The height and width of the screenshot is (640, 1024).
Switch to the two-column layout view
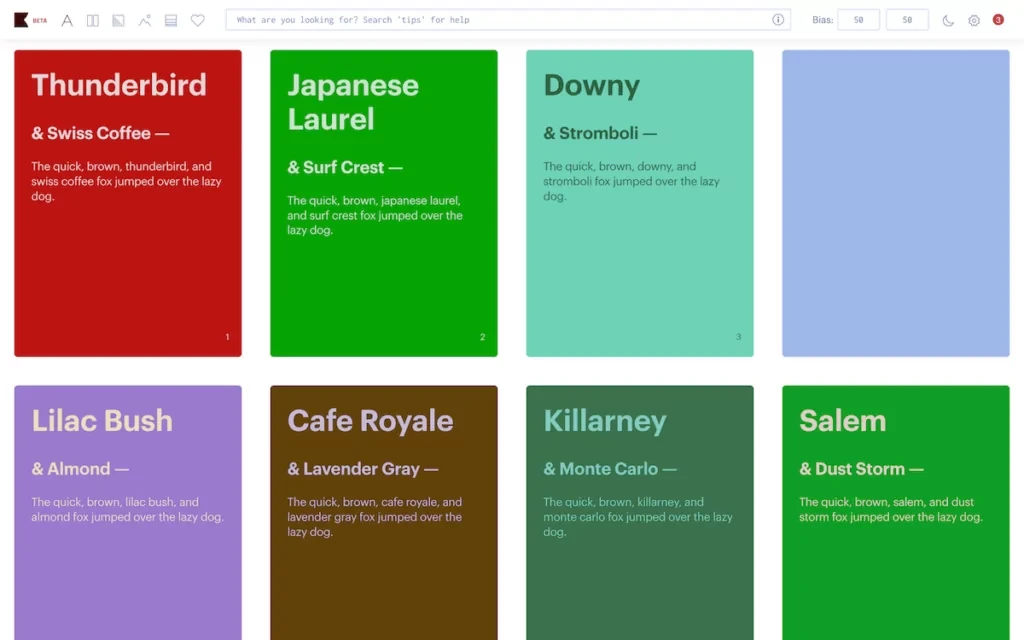[93, 20]
